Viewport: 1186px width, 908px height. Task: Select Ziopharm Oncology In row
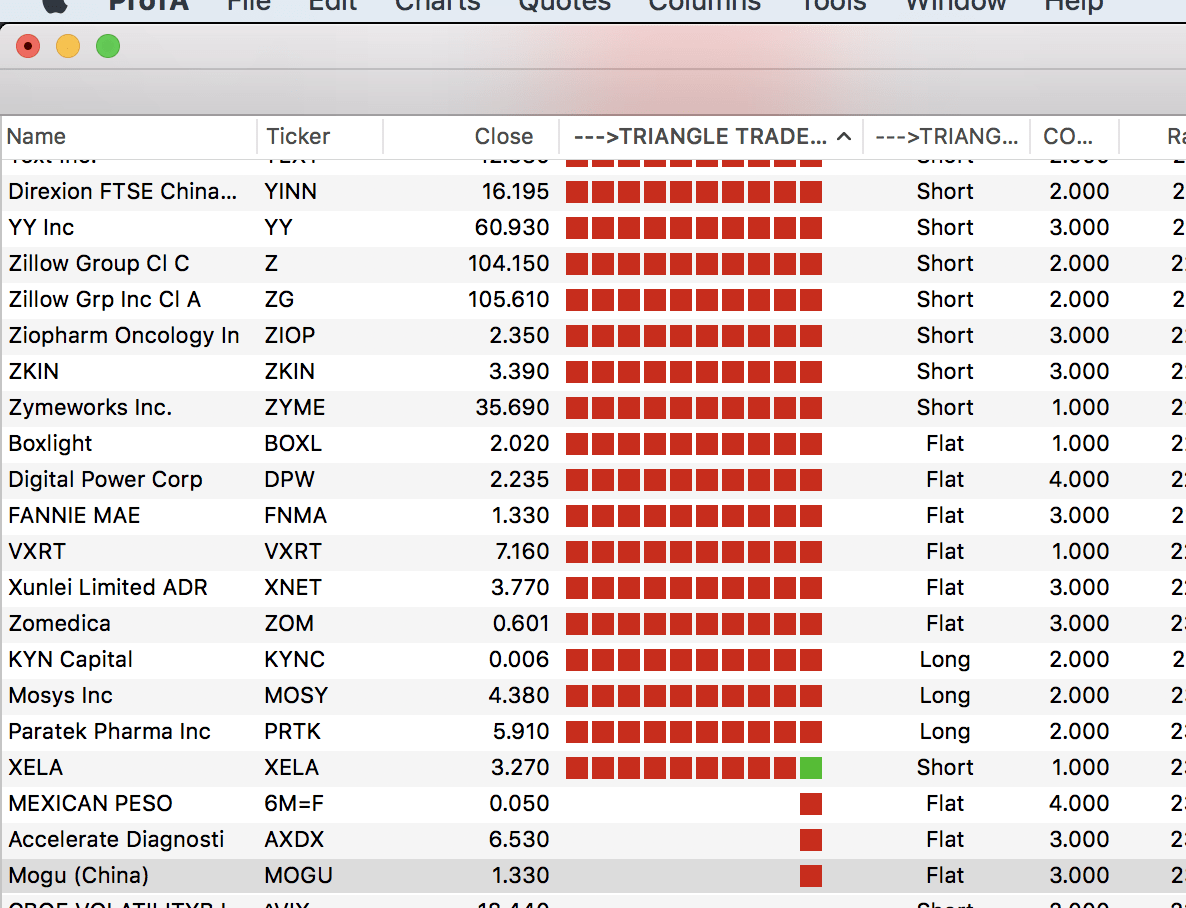coord(593,335)
